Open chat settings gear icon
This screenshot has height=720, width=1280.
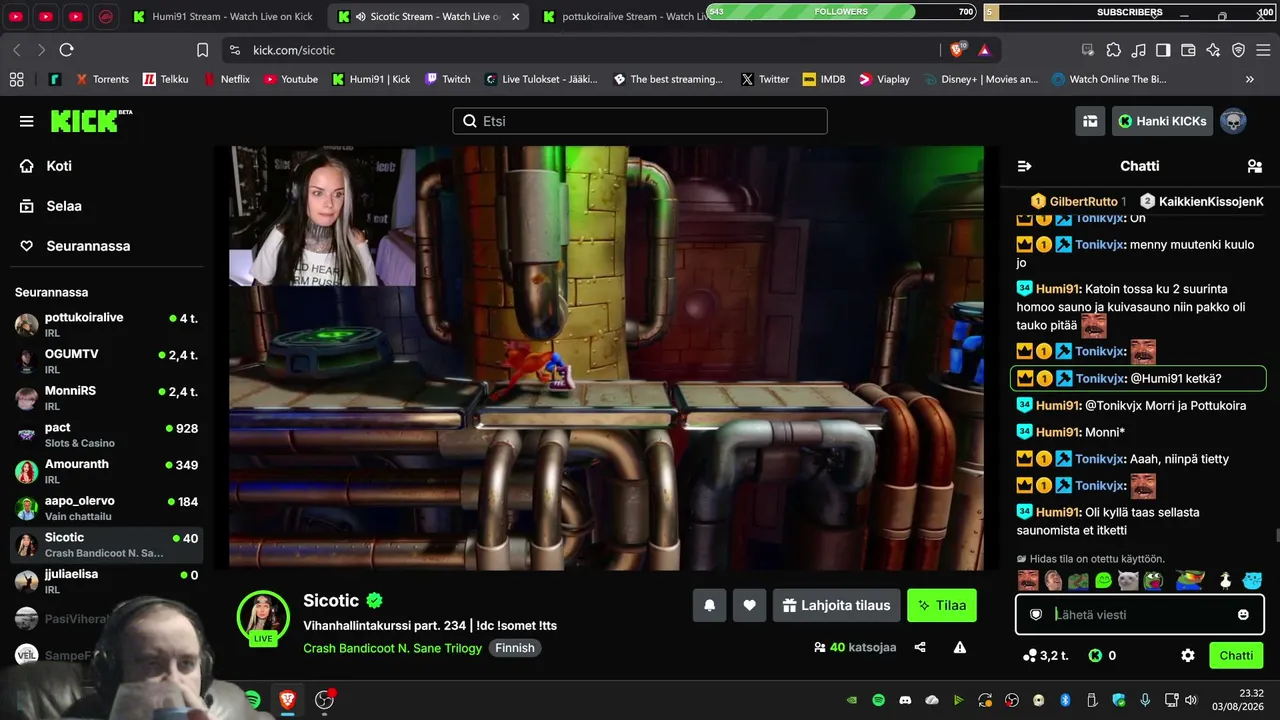point(1188,656)
